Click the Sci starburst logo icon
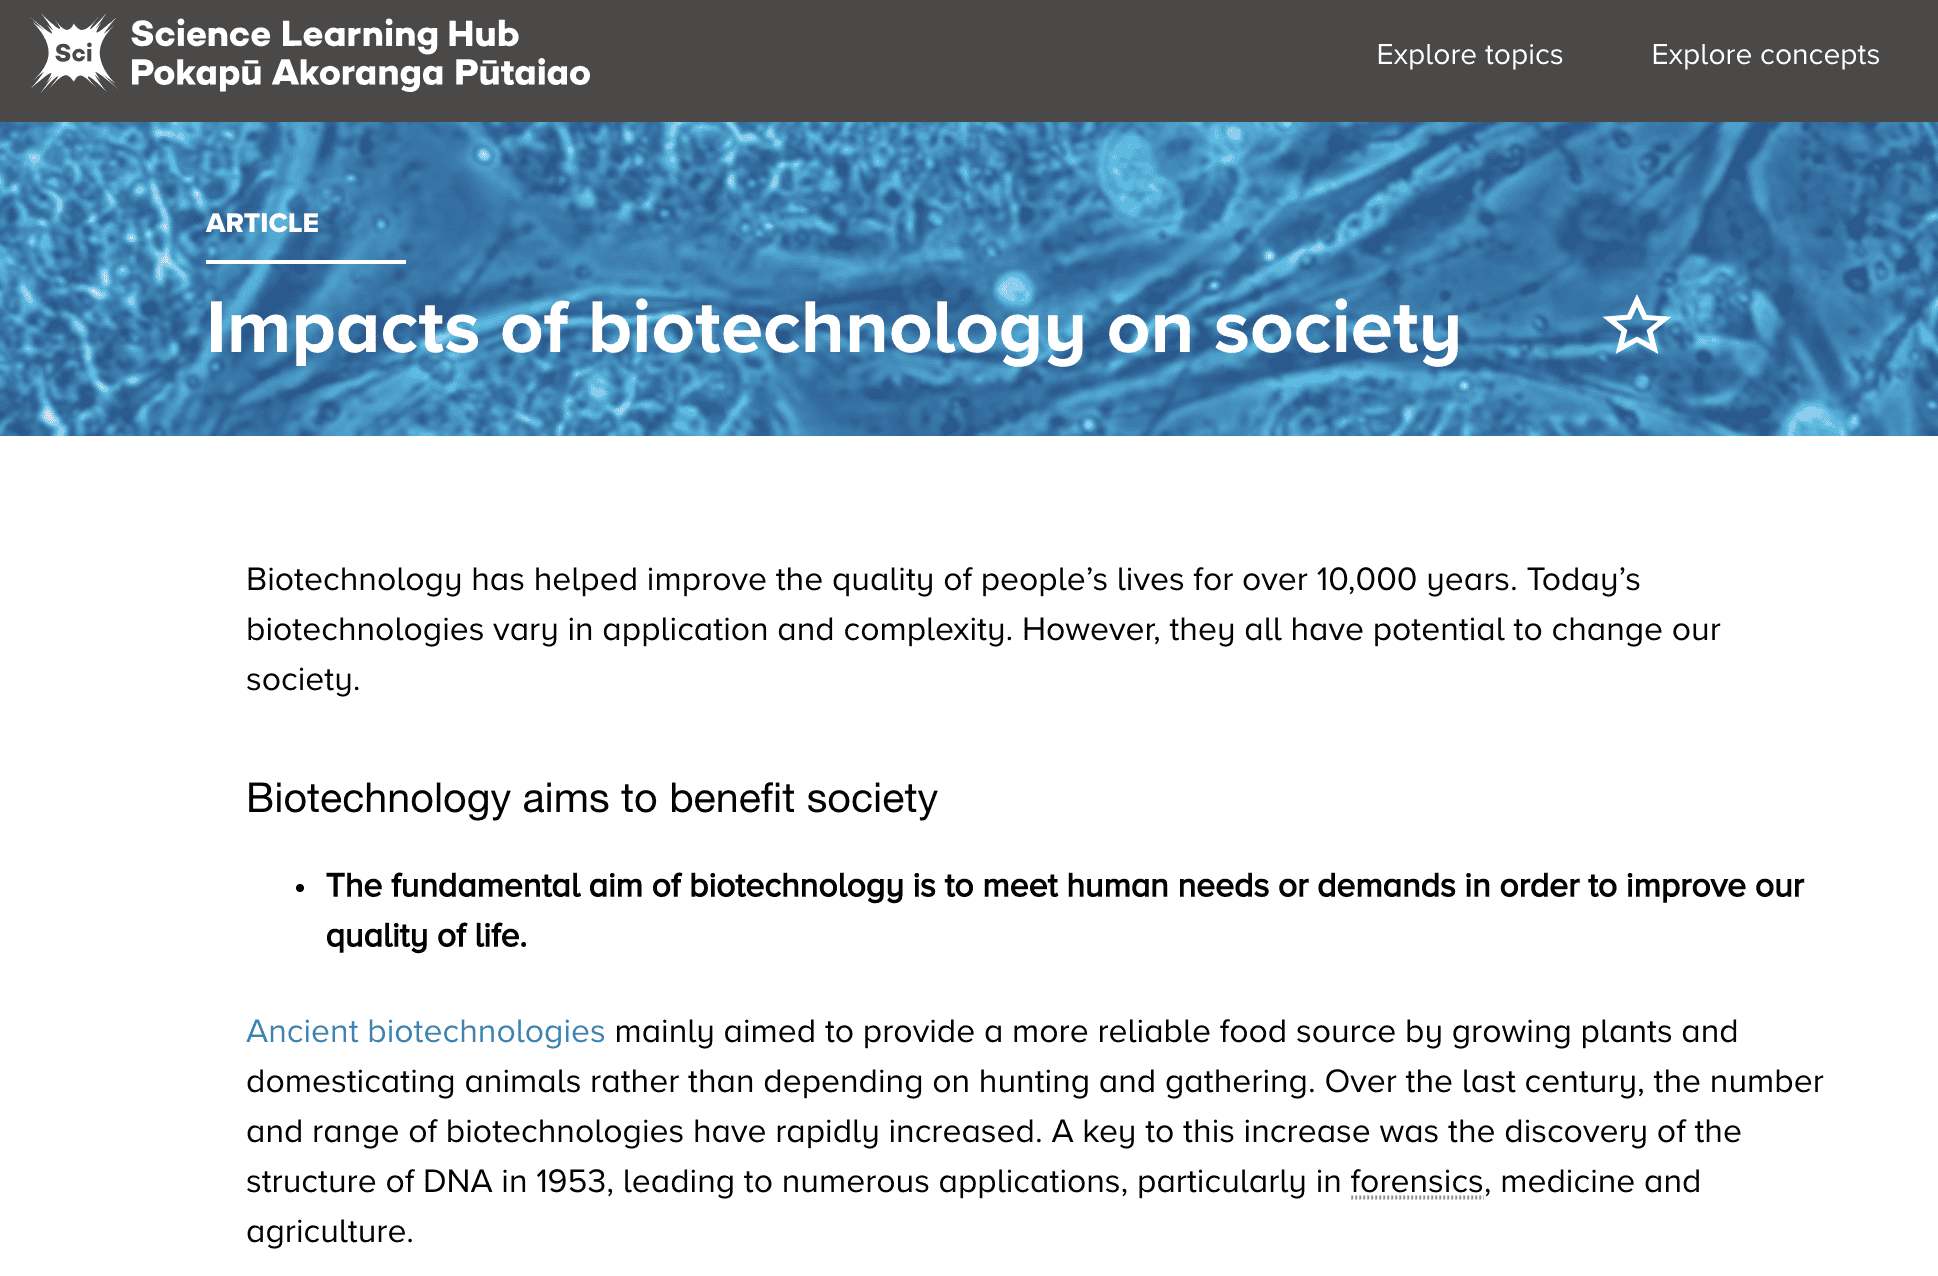This screenshot has width=1938, height=1276. coord(74,54)
